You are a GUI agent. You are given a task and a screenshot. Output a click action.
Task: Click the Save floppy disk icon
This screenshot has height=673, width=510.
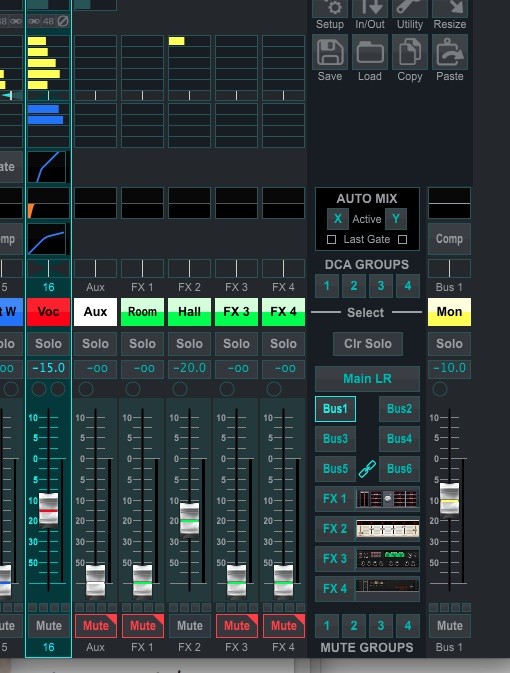tap(330, 52)
